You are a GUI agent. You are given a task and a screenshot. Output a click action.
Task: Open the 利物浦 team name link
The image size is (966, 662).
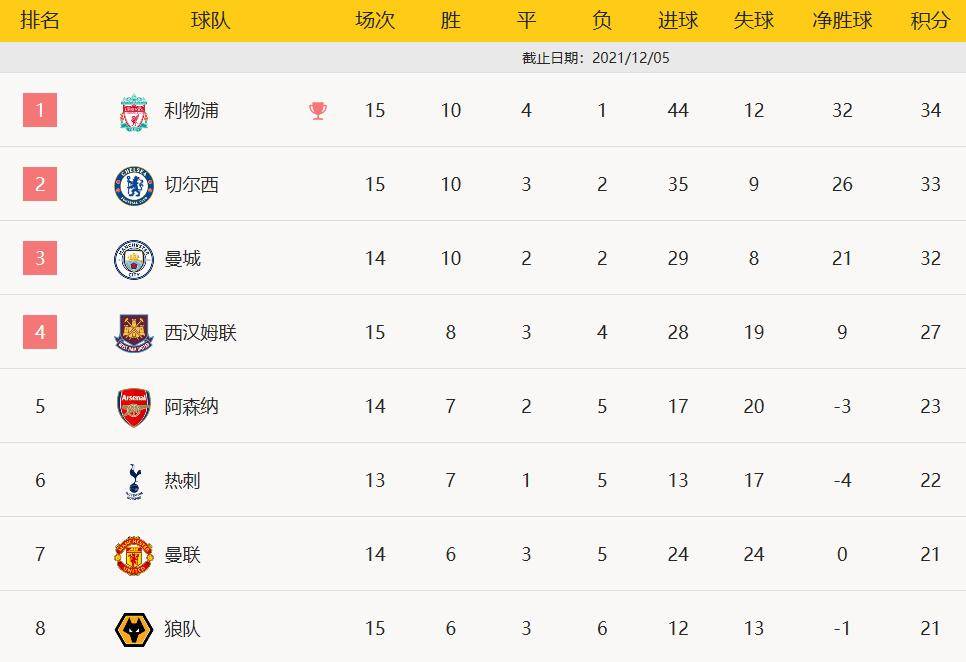[x=191, y=111]
